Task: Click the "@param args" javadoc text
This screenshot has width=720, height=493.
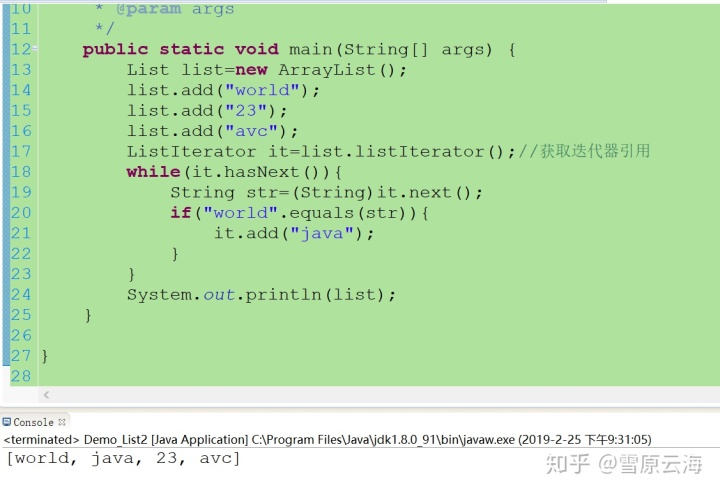Action: pyautogui.click(x=175, y=9)
